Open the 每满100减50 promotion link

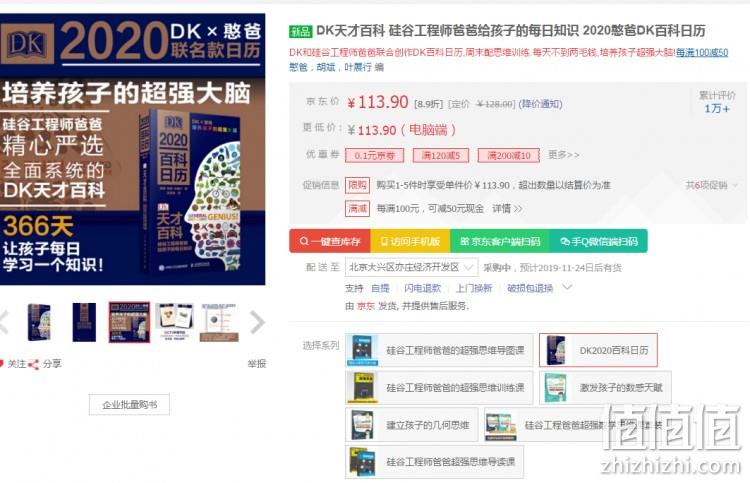(x=702, y=52)
